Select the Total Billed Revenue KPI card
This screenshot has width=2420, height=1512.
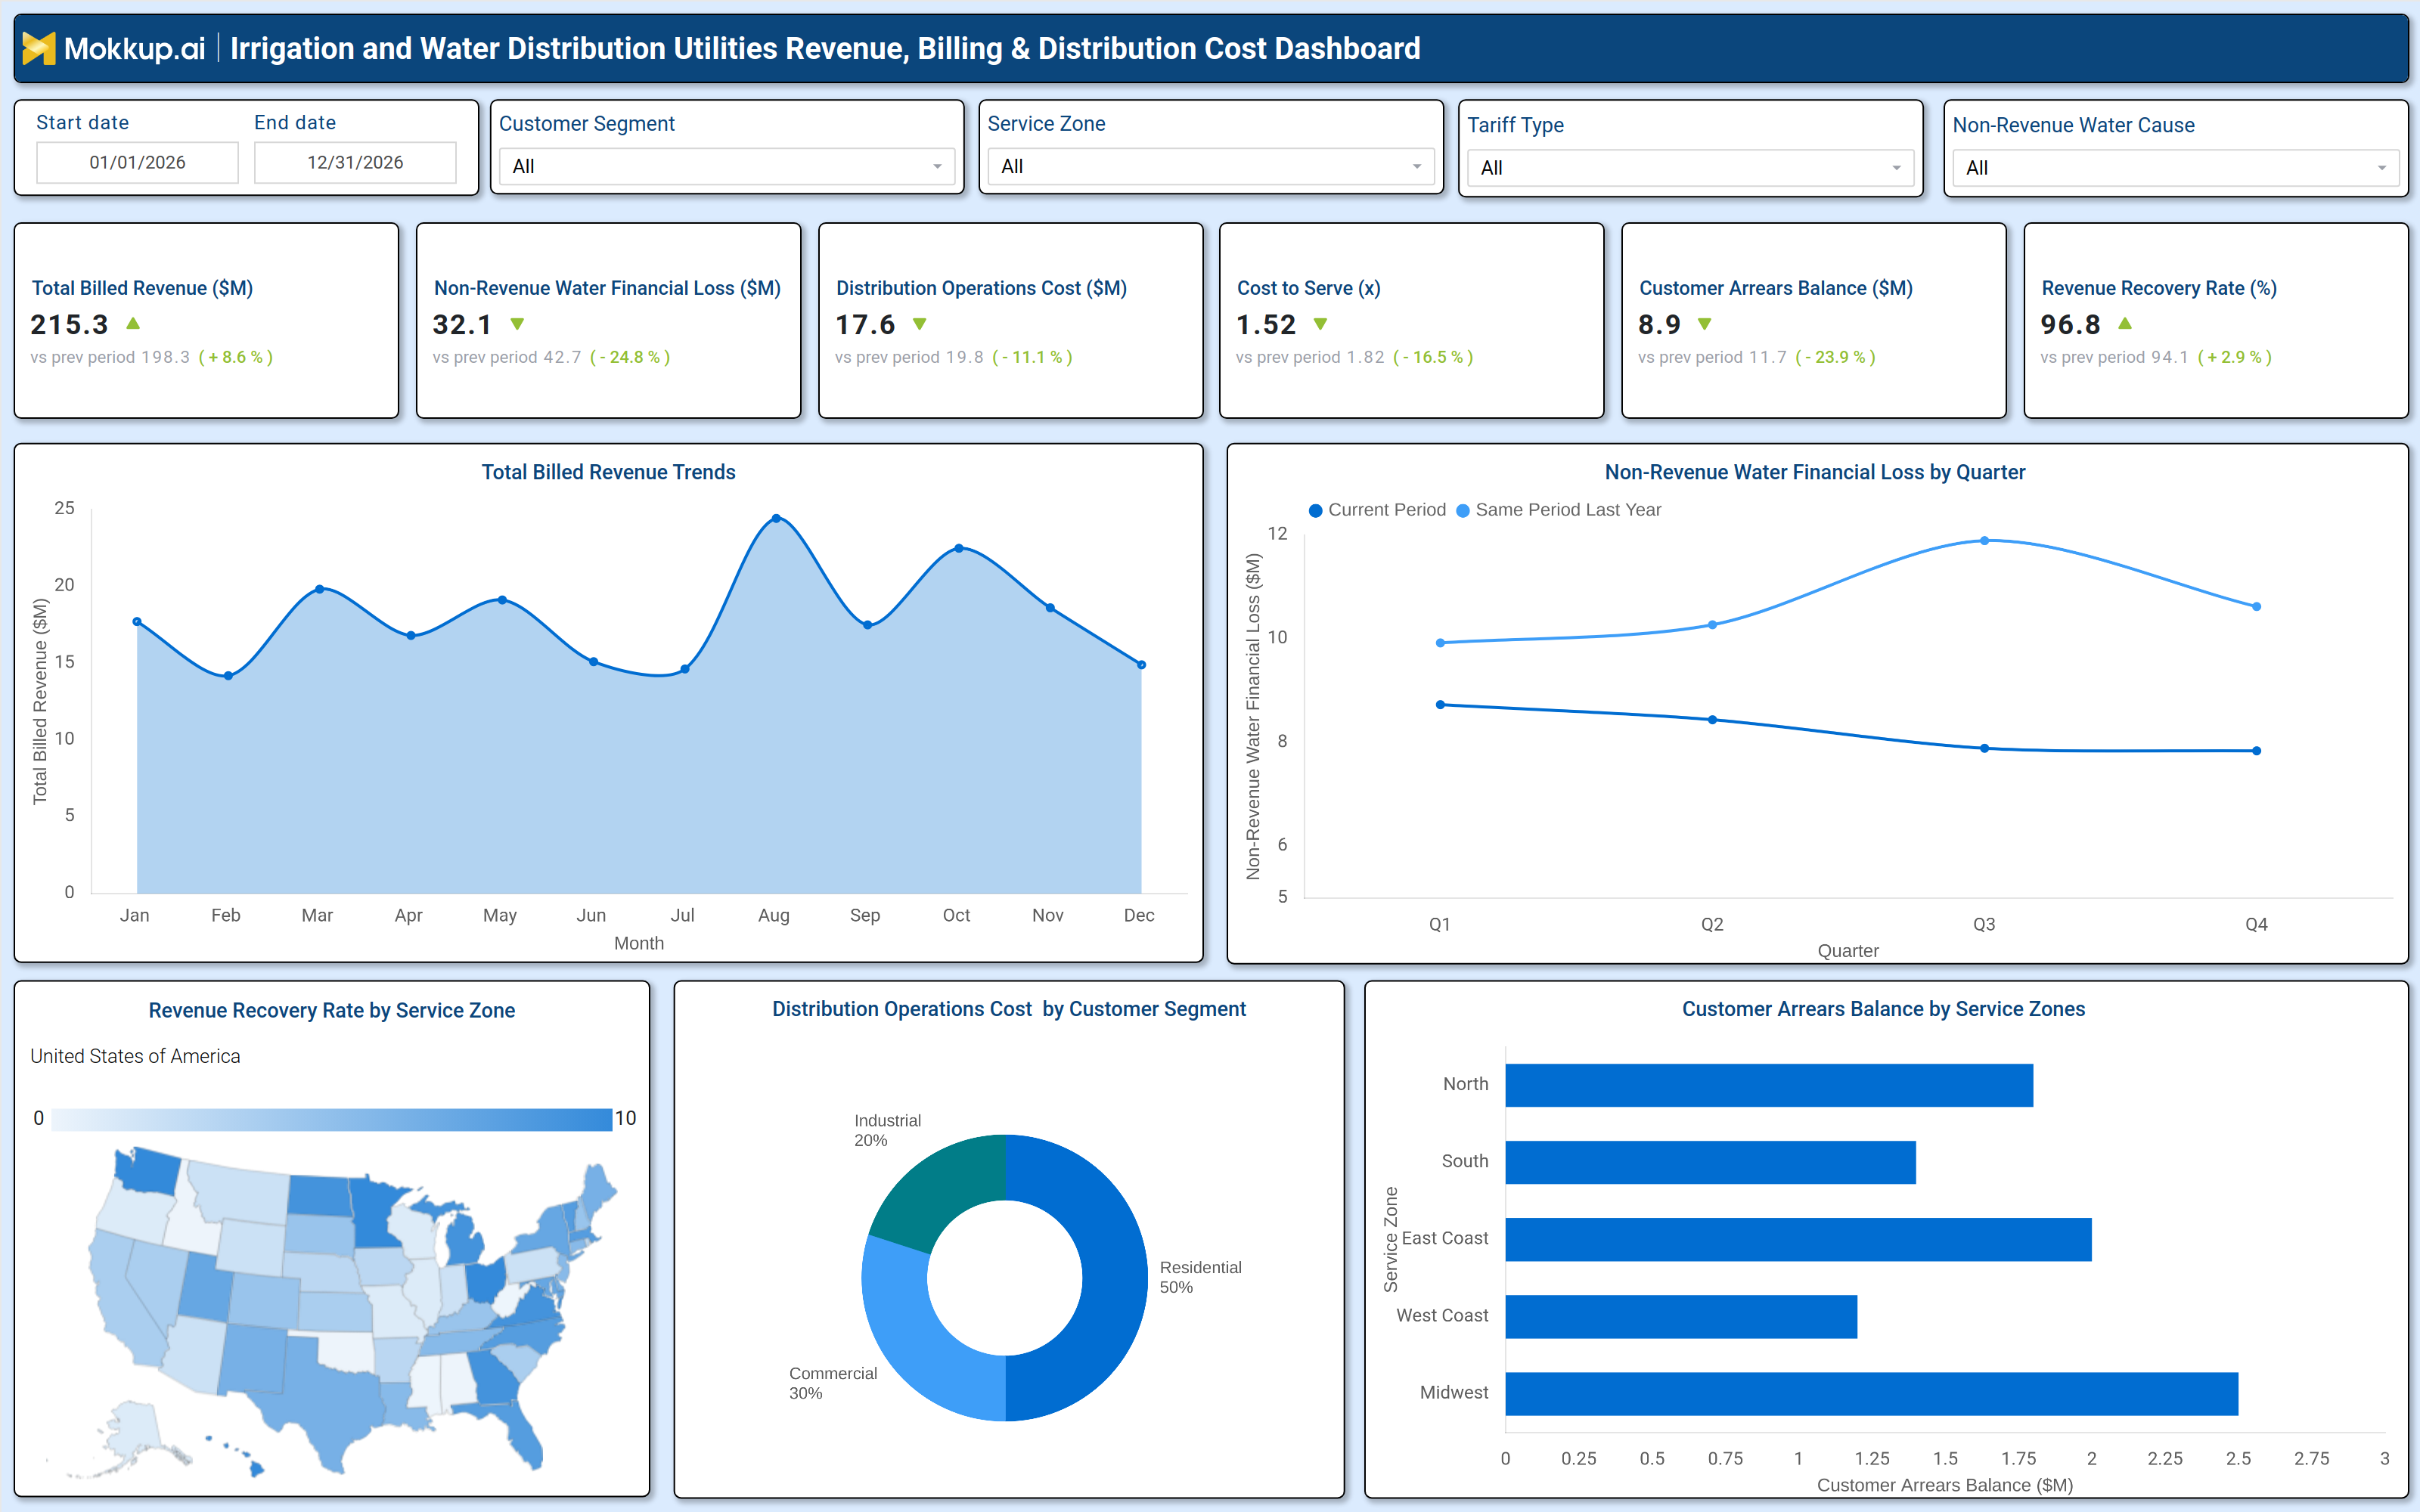206,320
